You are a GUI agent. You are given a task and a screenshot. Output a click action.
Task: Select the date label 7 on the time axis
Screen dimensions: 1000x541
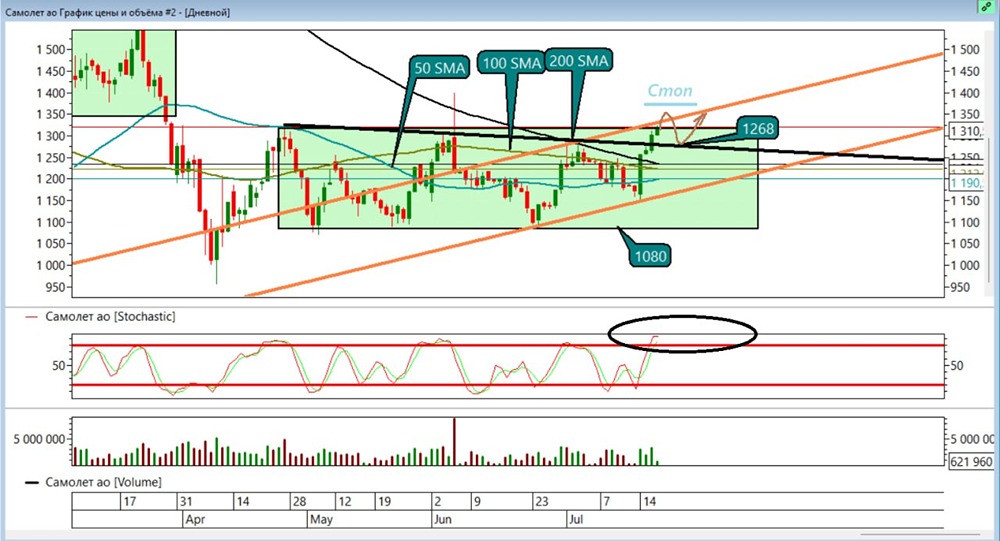coord(607,501)
